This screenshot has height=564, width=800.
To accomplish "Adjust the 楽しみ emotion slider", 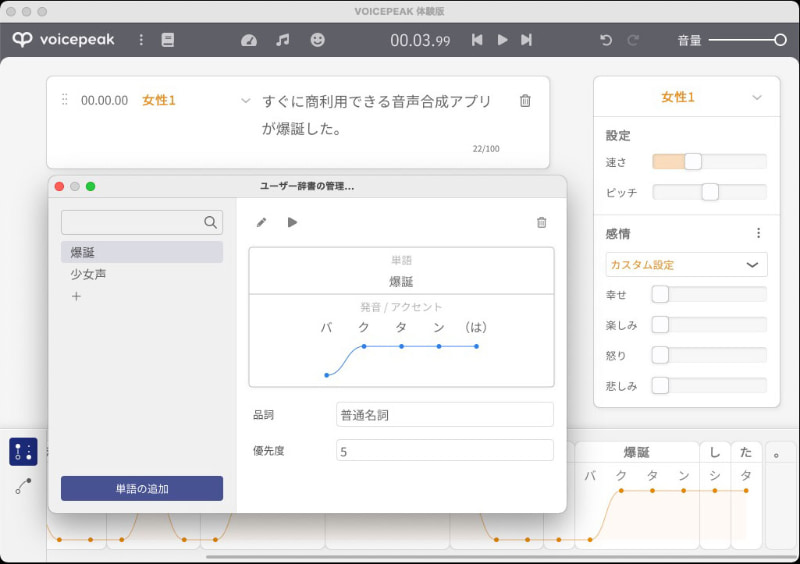I will coord(709,325).
